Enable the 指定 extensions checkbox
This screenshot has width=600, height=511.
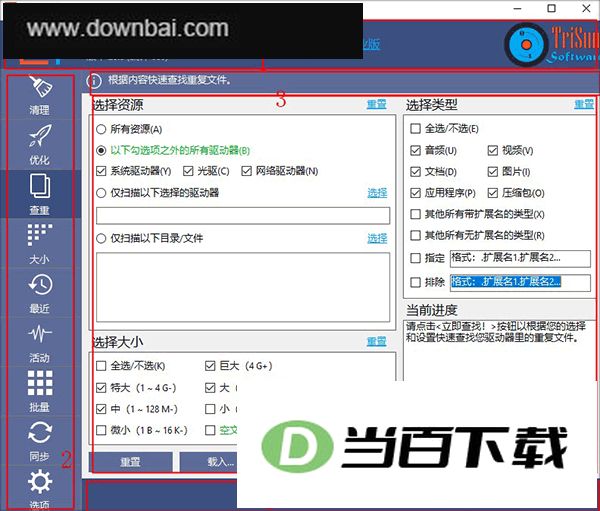pyautogui.click(x=415, y=258)
